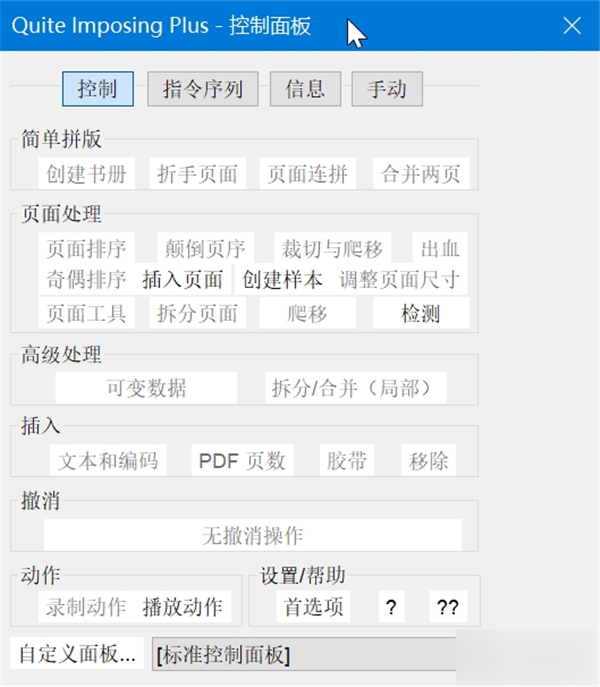The height and width of the screenshot is (687, 600).
Task: Click the 插入页面 button
Action: [x=182, y=280]
